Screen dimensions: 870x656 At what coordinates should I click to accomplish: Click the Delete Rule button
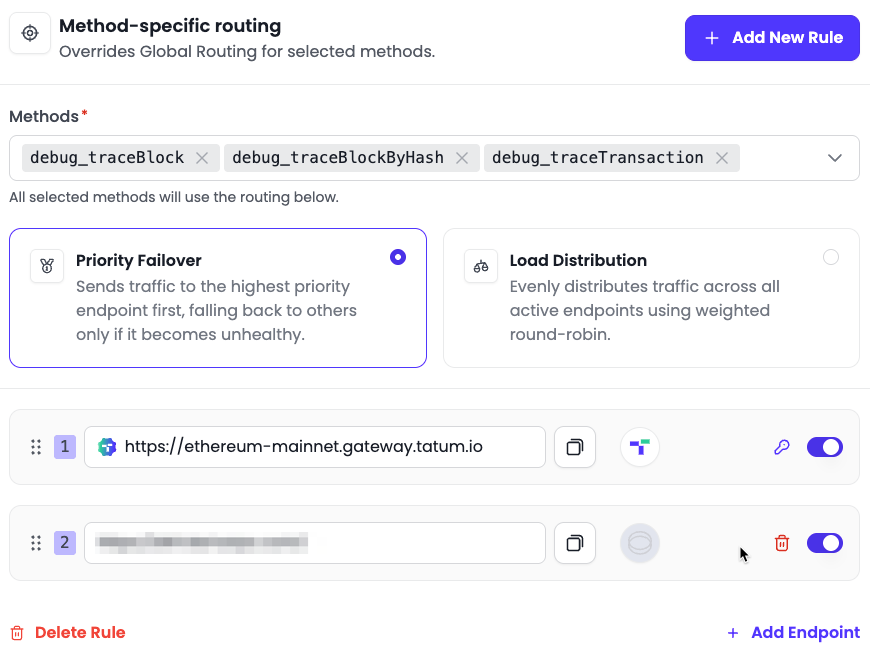tap(68, 632)
